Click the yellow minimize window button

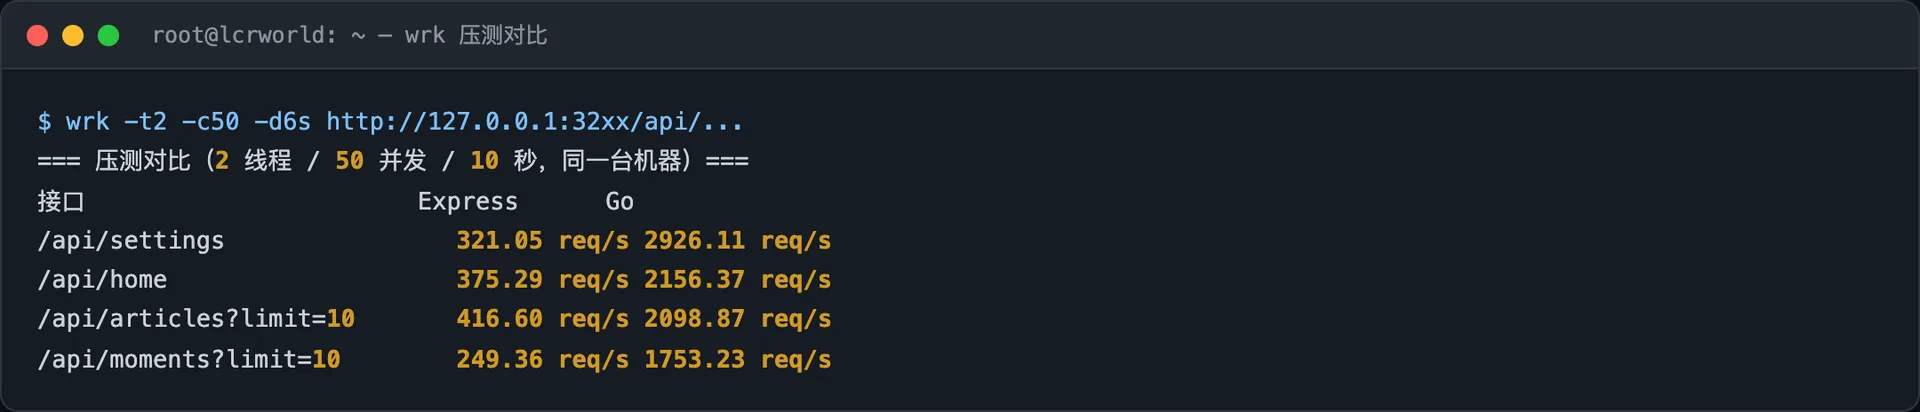[73, 36]
